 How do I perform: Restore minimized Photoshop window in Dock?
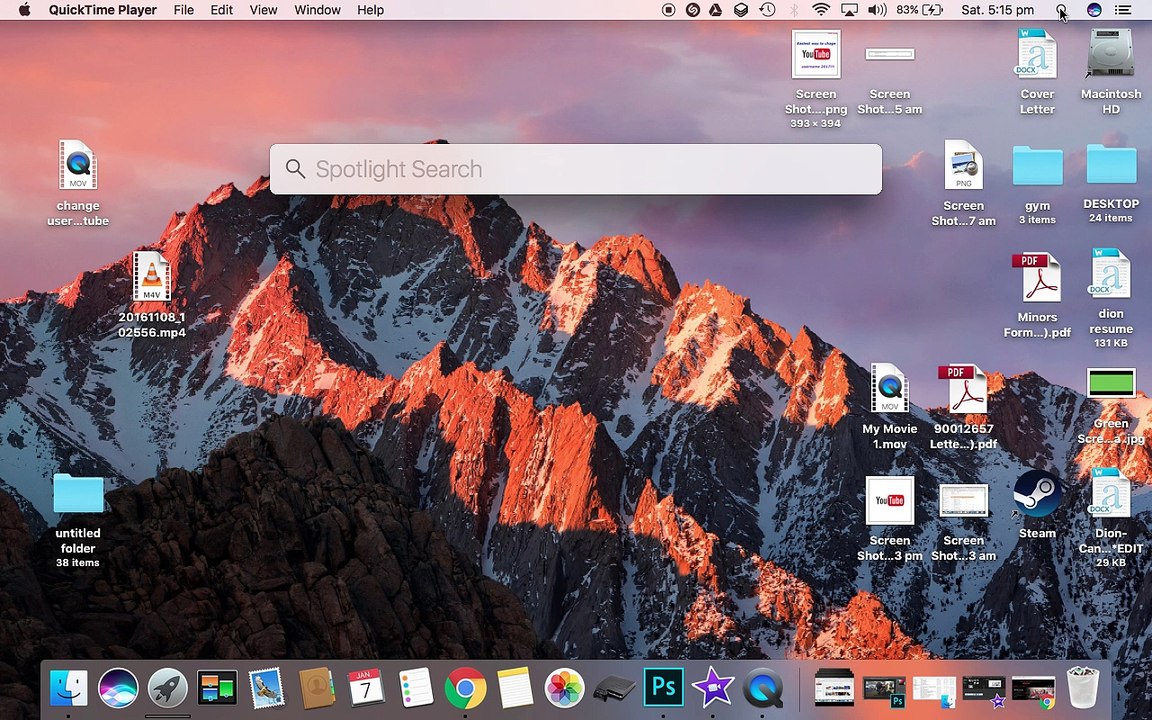884,688
